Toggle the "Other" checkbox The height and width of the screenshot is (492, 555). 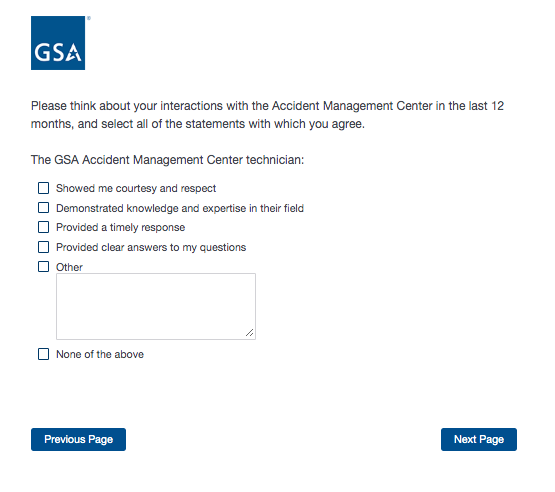(x=44, y=266)
